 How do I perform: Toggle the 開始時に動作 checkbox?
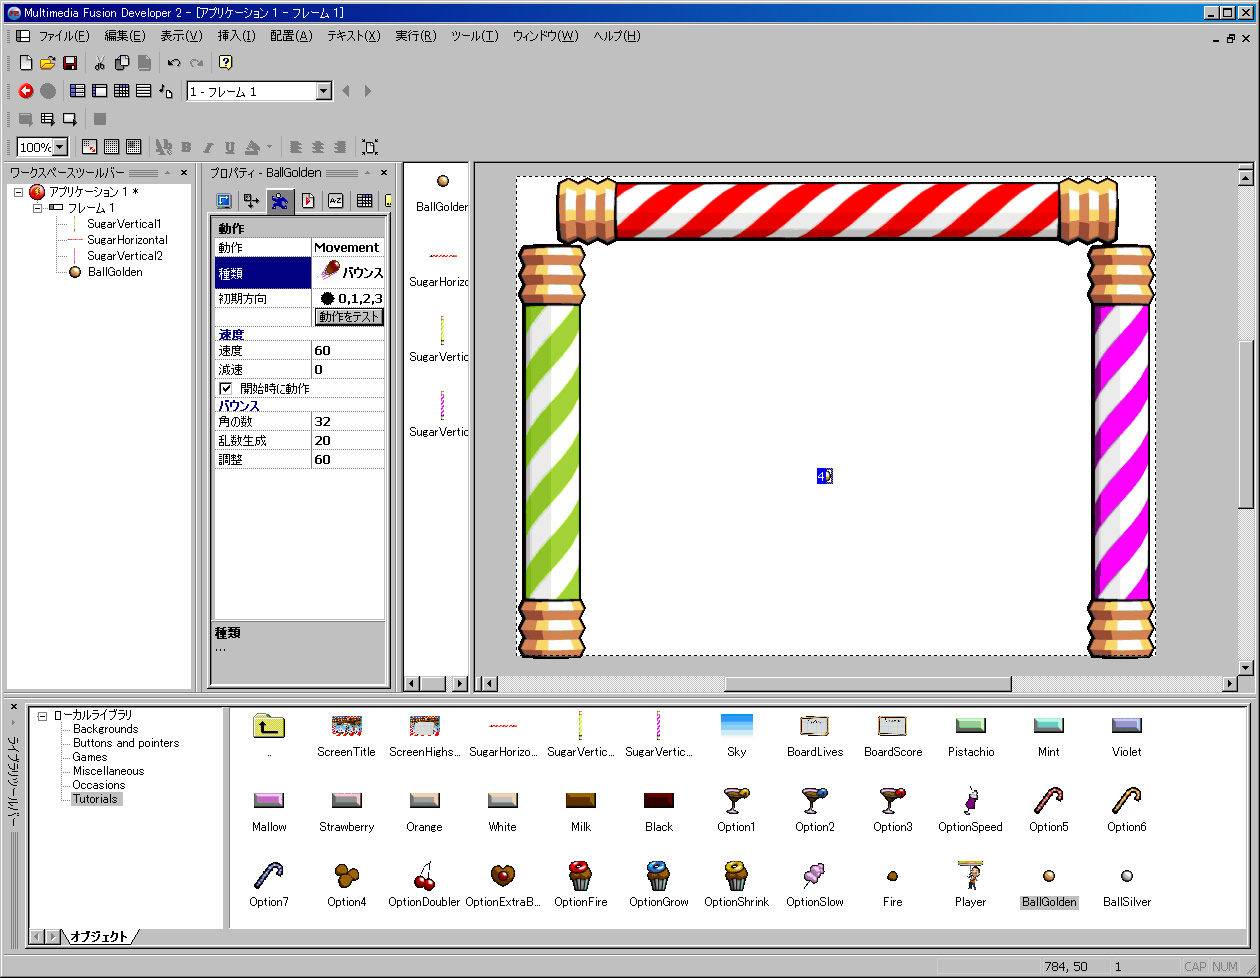(x=226, y=388)
